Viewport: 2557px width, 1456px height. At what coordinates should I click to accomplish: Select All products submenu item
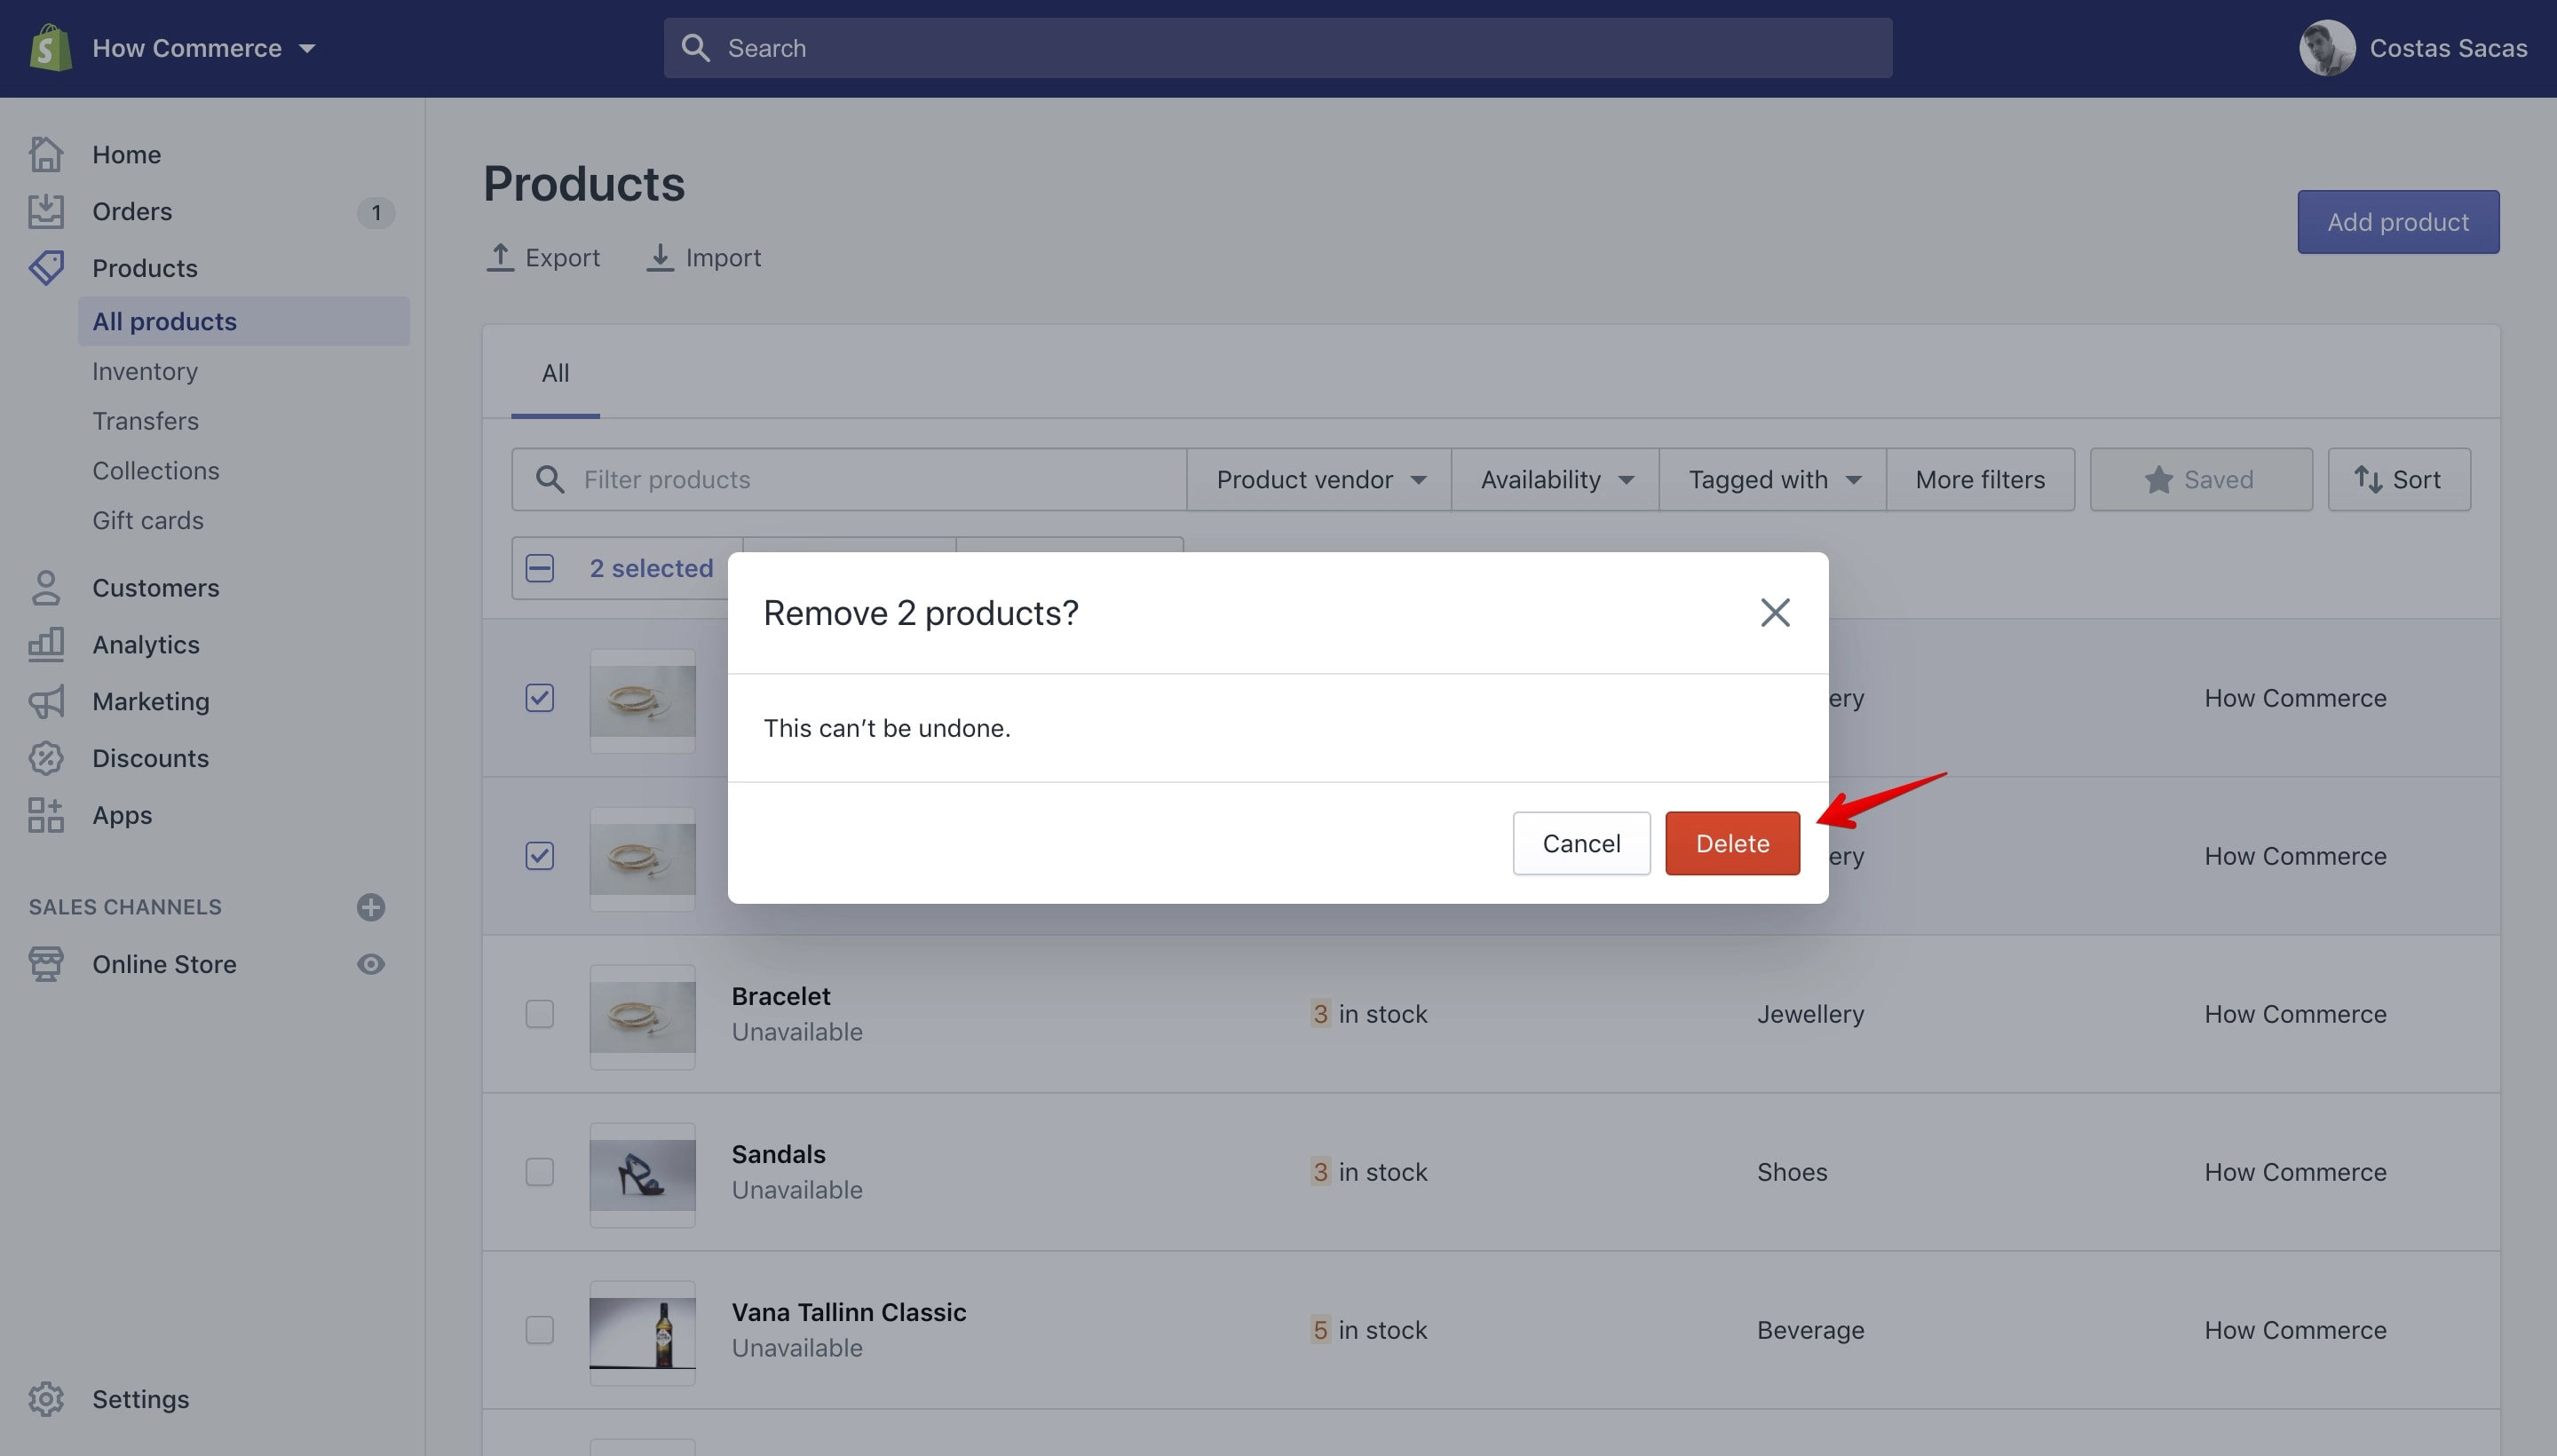coord(244,321)
